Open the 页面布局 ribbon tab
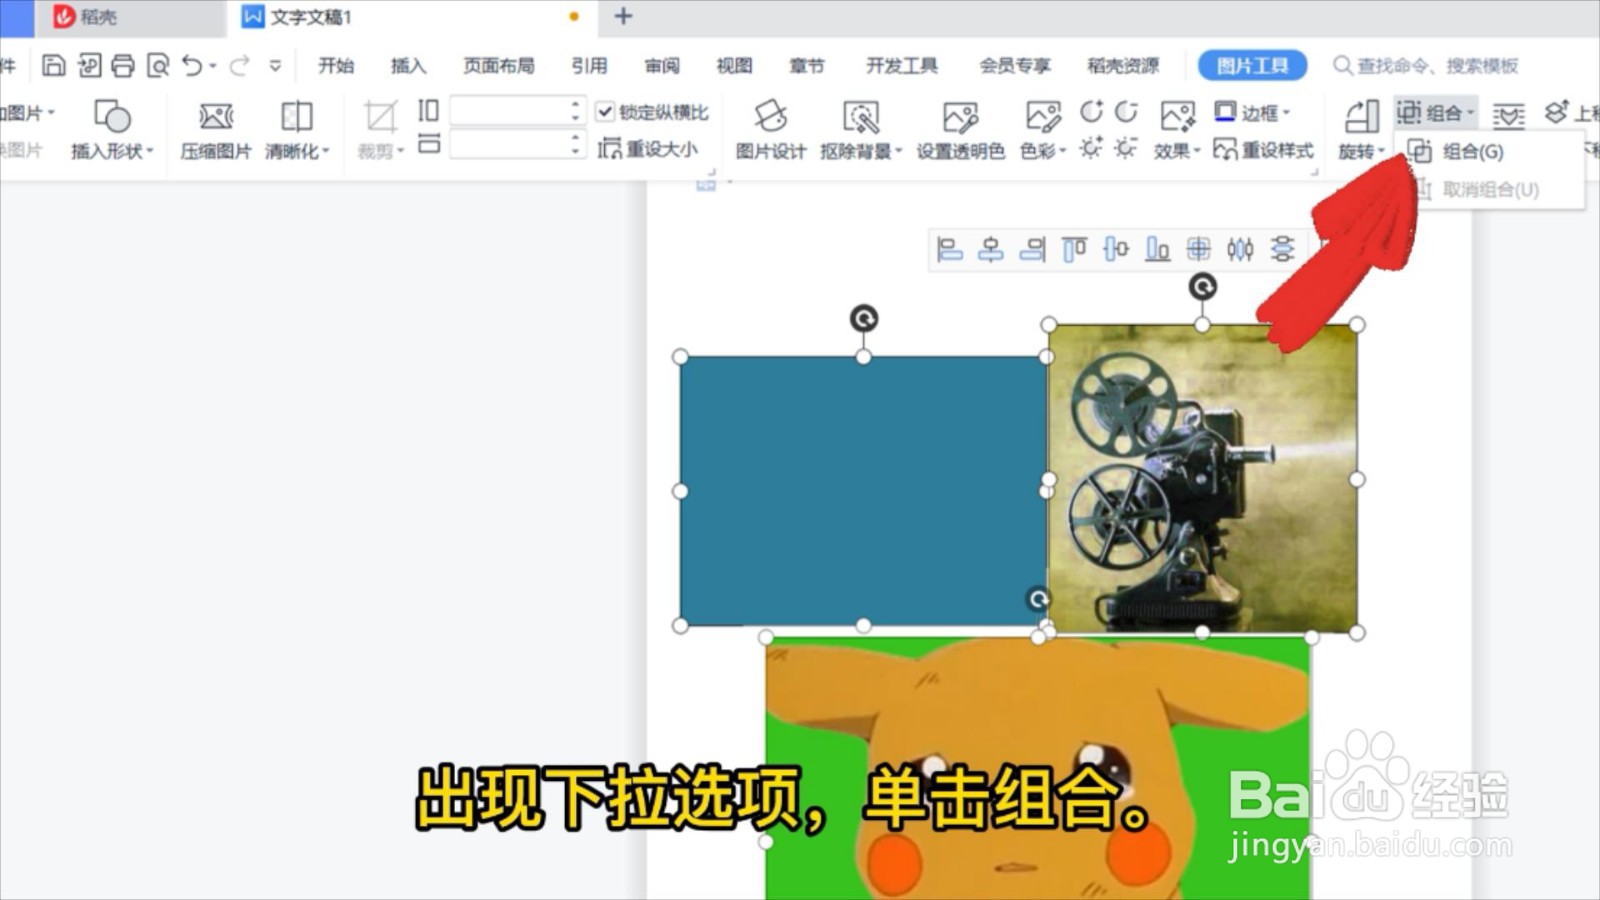The height and width of the screenshot is (900, 1600). coord(498,66)
